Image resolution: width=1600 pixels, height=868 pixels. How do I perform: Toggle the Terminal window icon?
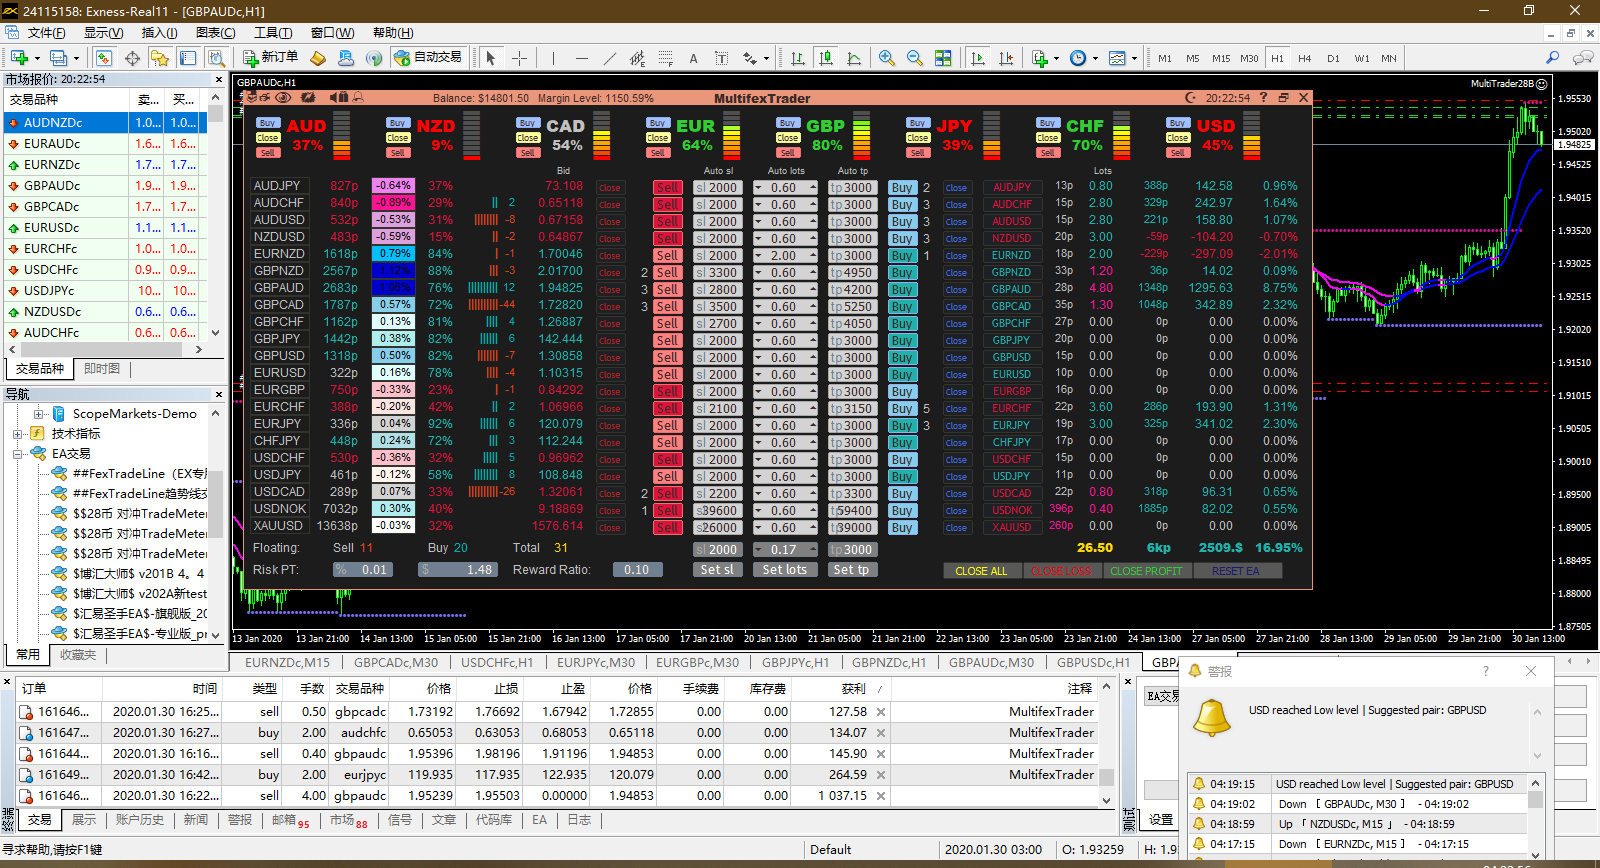point(188,58)
